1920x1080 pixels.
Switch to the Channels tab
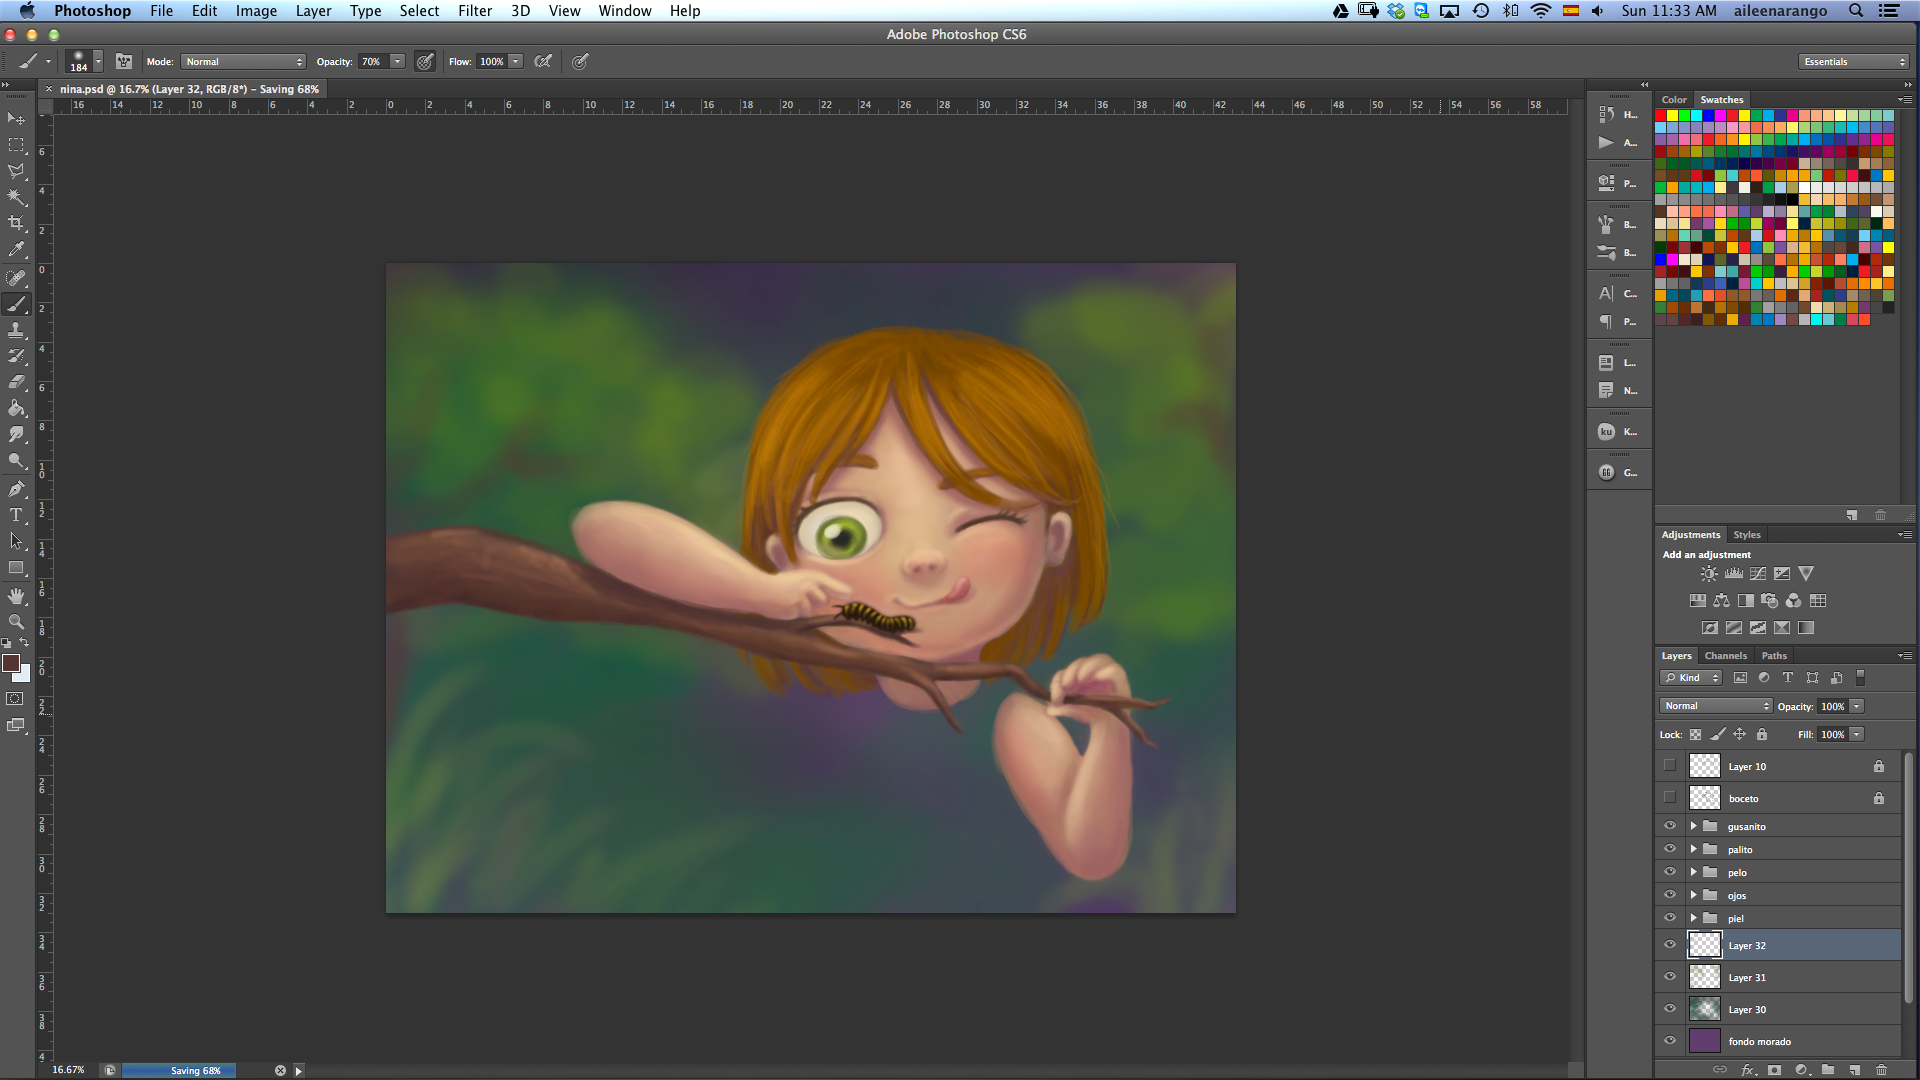pyautogui.click(x=1725, y=656)
